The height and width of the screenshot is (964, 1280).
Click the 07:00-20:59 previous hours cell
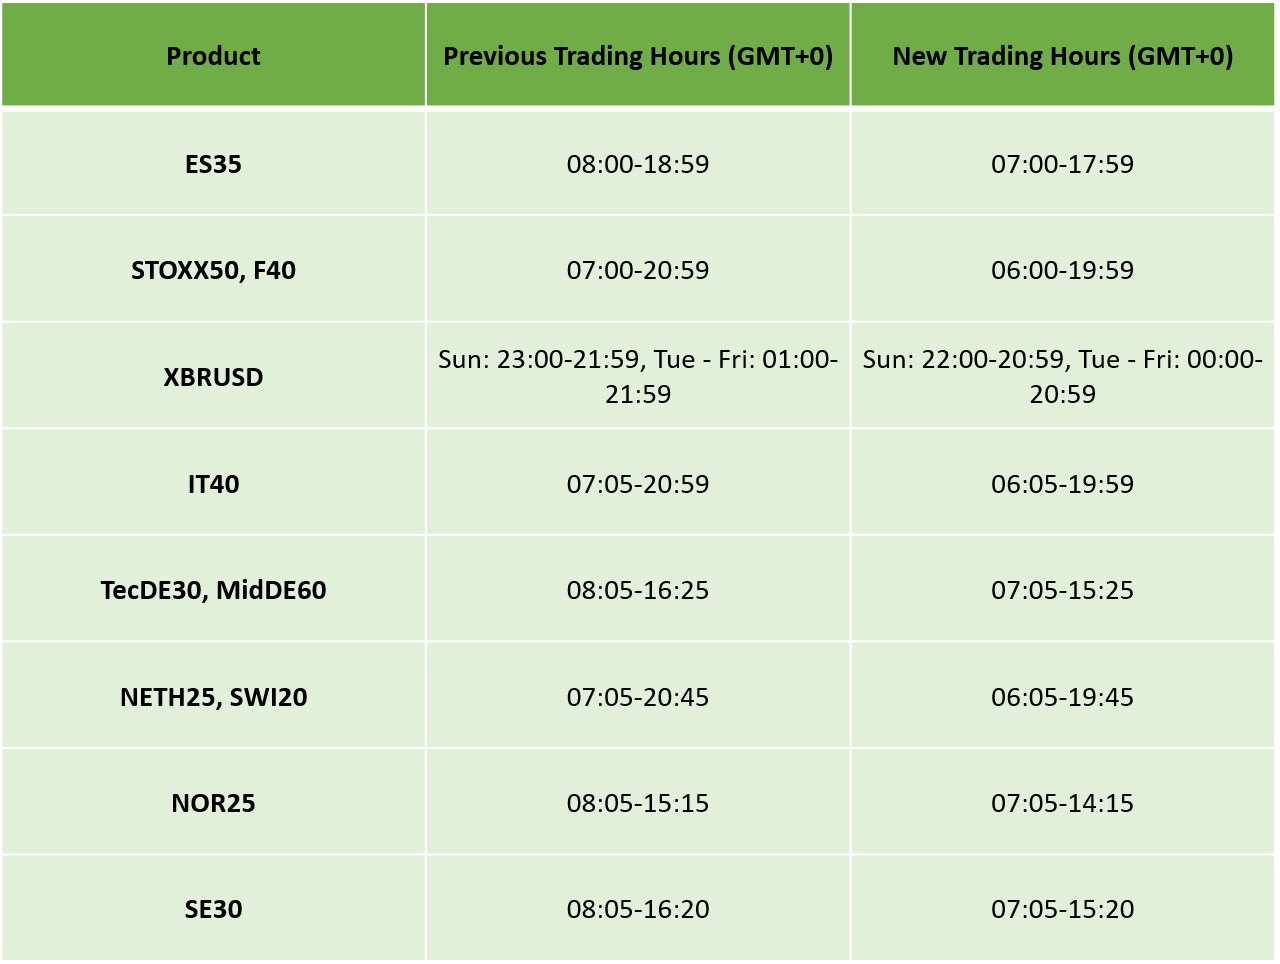[638, 270]
